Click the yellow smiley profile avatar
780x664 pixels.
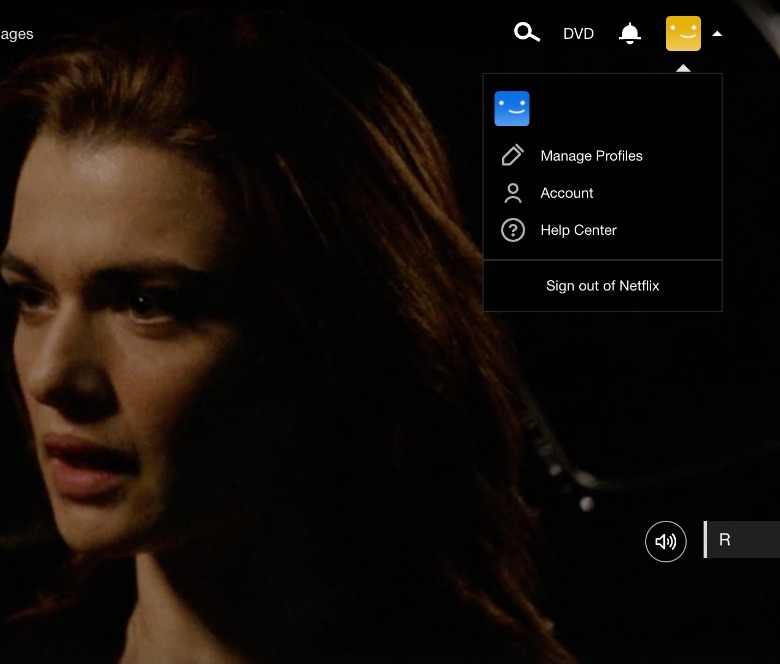[683, 34]
